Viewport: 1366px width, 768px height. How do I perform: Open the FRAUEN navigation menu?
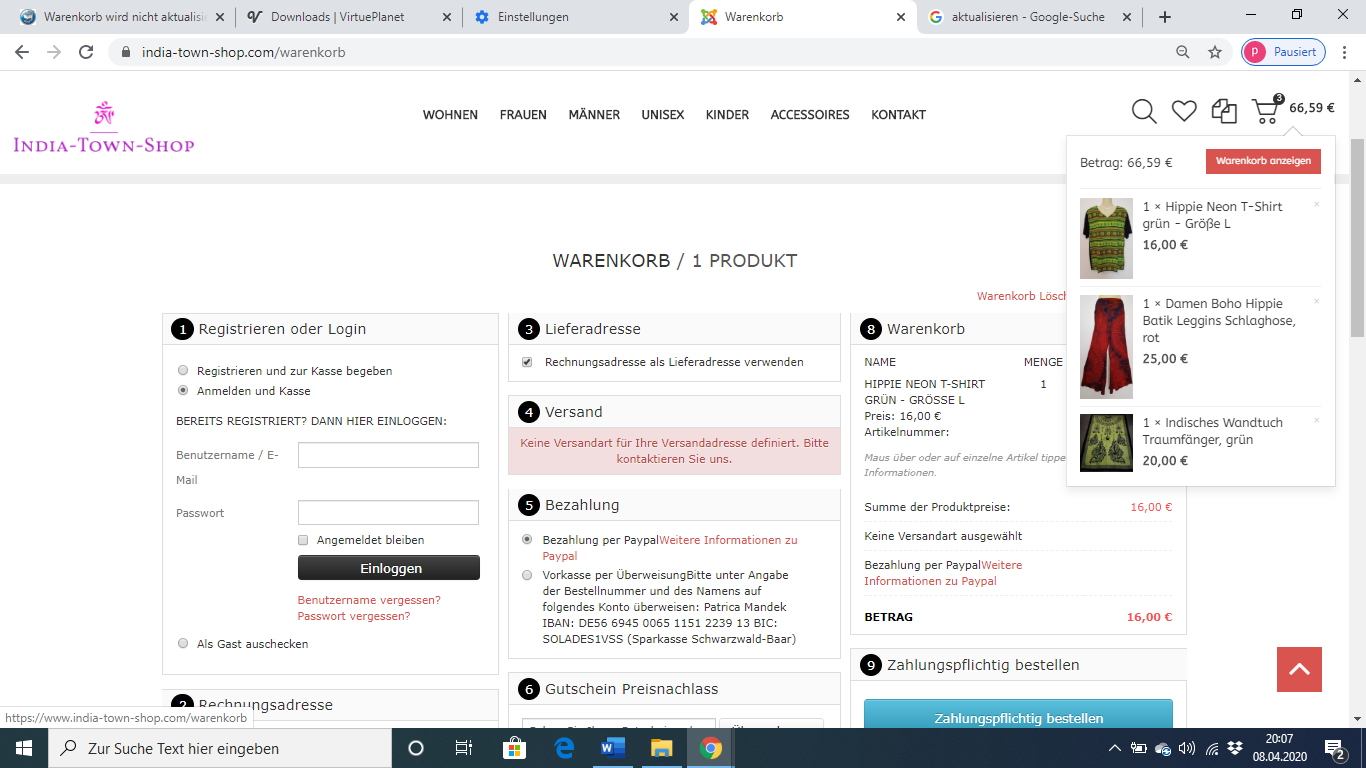coord(523,115)
